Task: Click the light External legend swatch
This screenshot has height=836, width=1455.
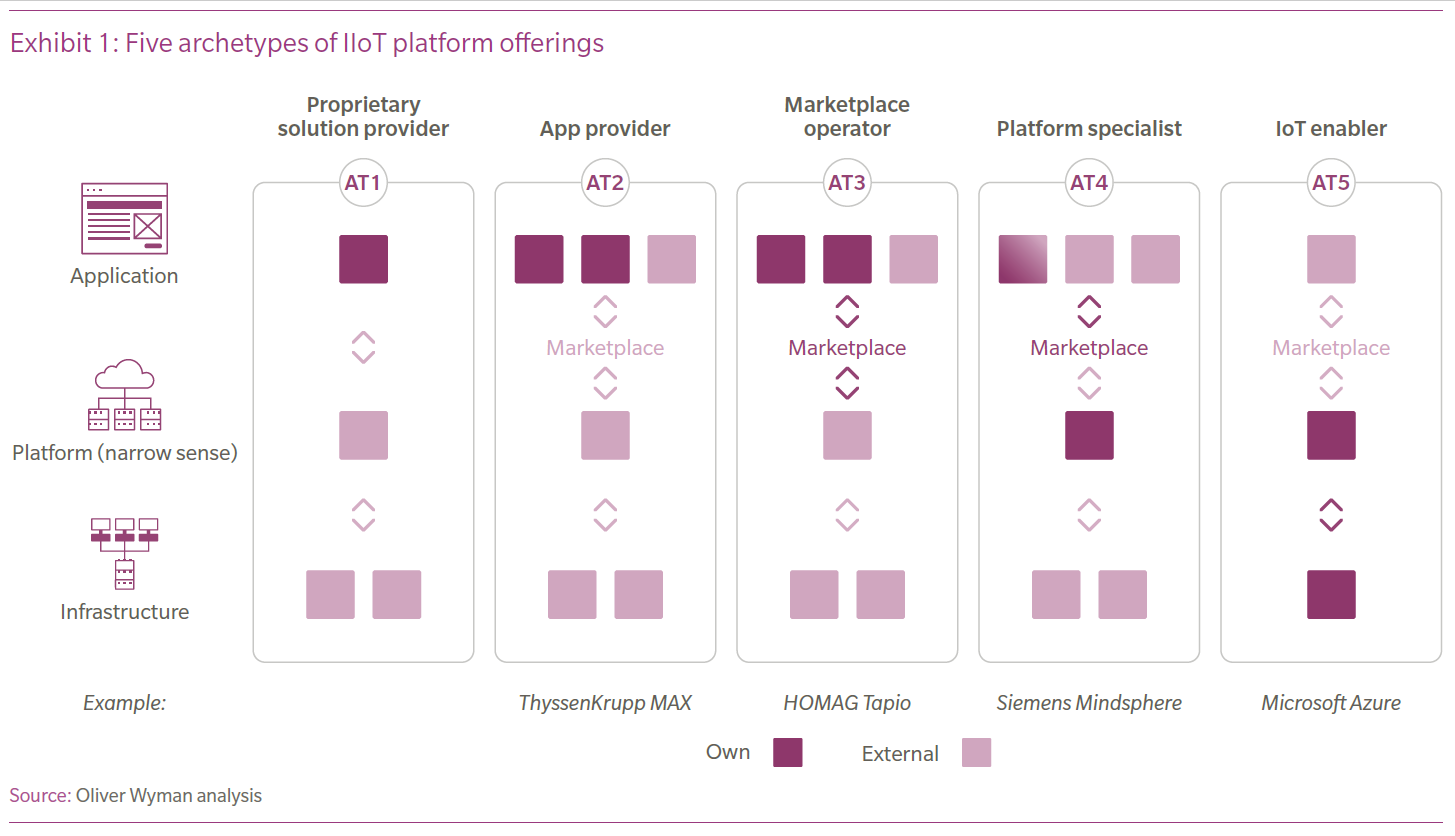Action: coord(976,752)
